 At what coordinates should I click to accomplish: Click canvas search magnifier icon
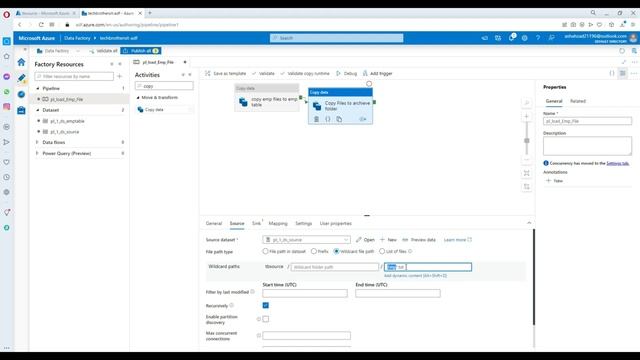tap(527, 103)
